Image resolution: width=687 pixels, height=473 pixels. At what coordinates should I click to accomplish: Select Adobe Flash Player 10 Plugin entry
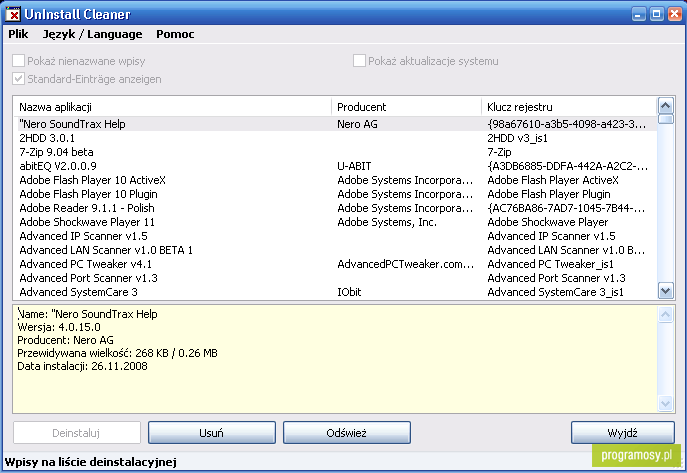click(x=88, y=194)
